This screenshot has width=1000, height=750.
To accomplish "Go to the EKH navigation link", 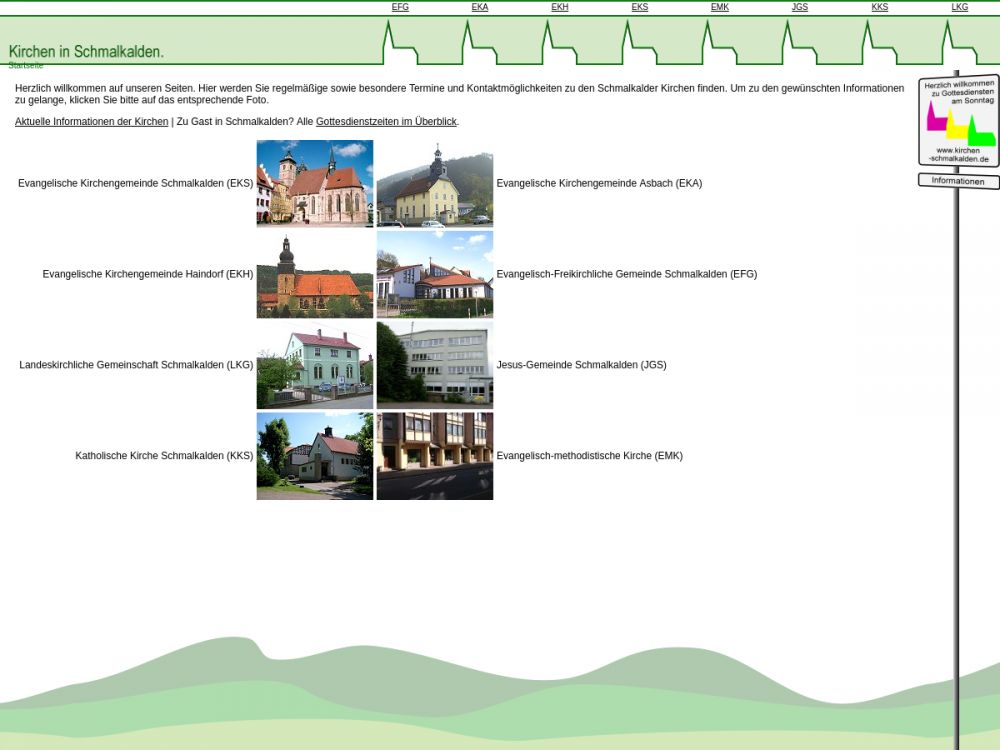I will (560, 7).
